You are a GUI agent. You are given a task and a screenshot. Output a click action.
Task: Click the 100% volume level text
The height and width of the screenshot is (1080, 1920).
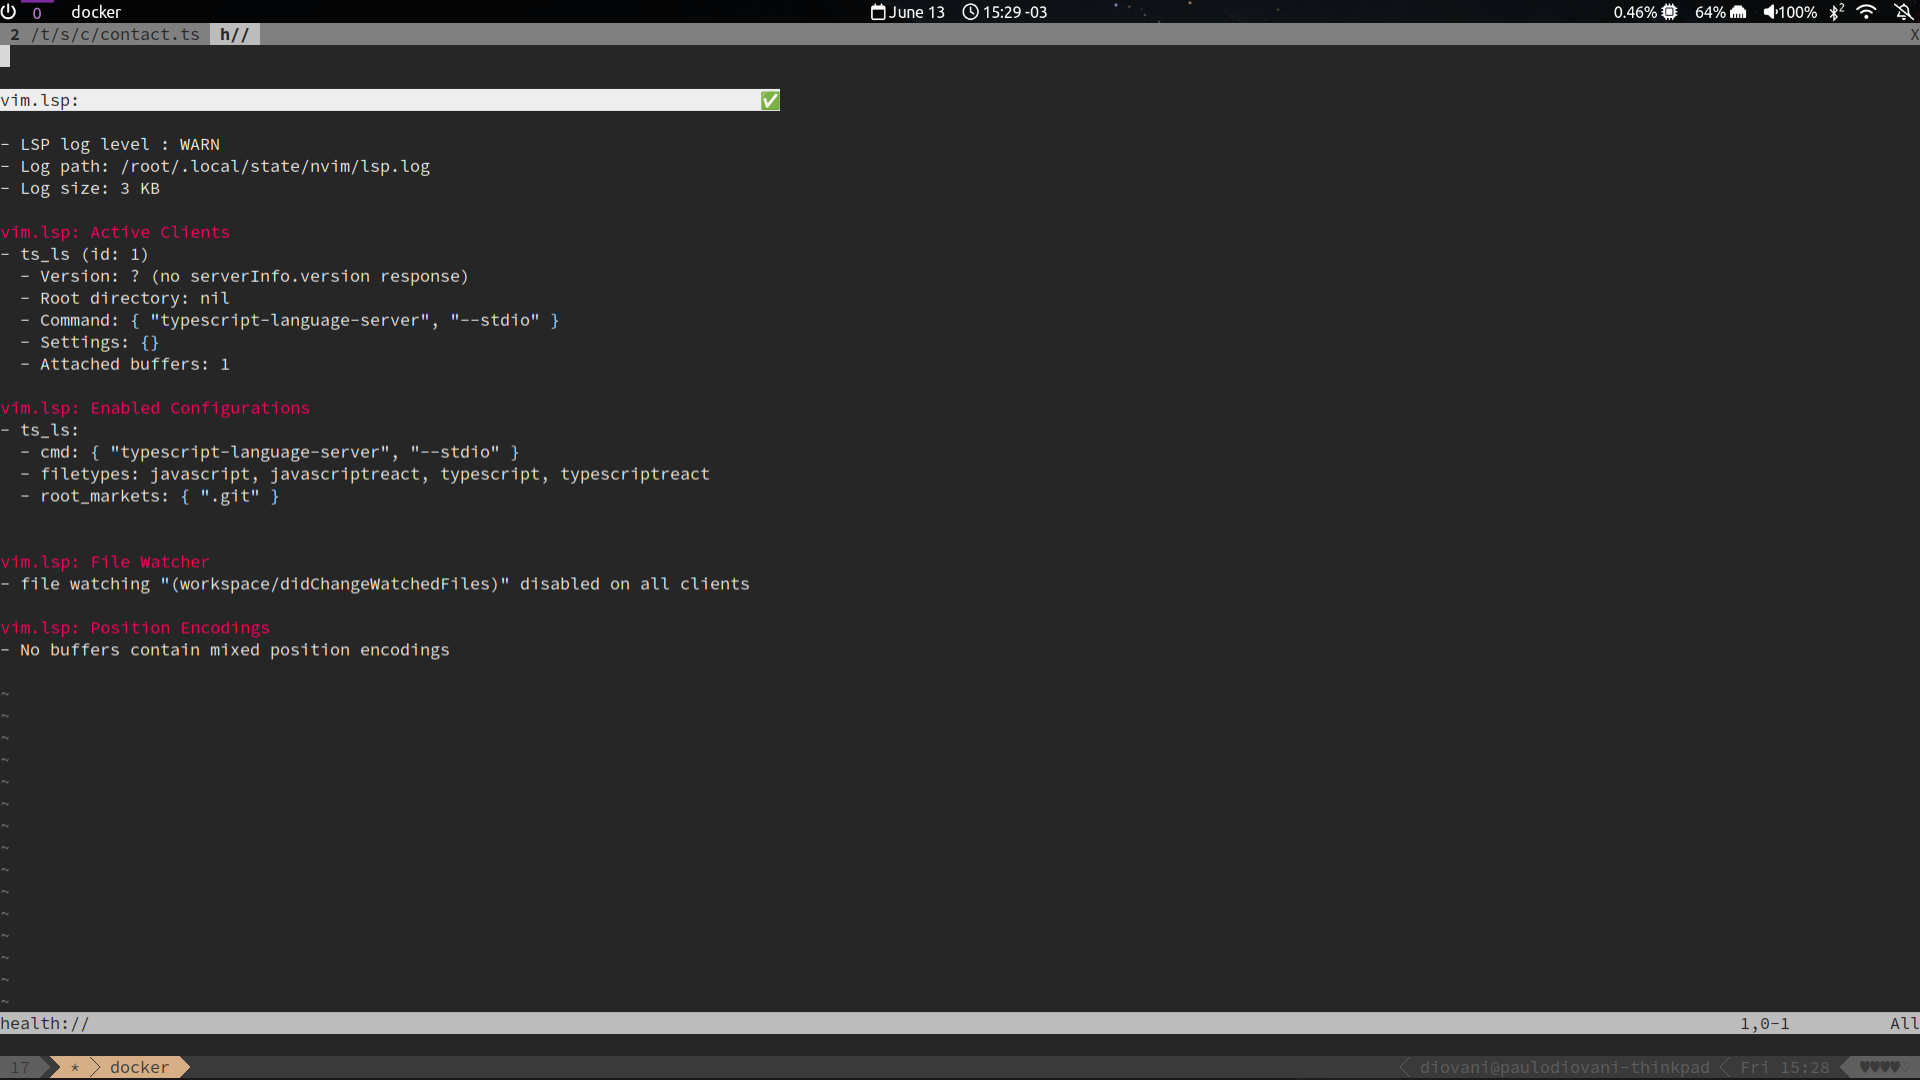[x=1798, y=12]
